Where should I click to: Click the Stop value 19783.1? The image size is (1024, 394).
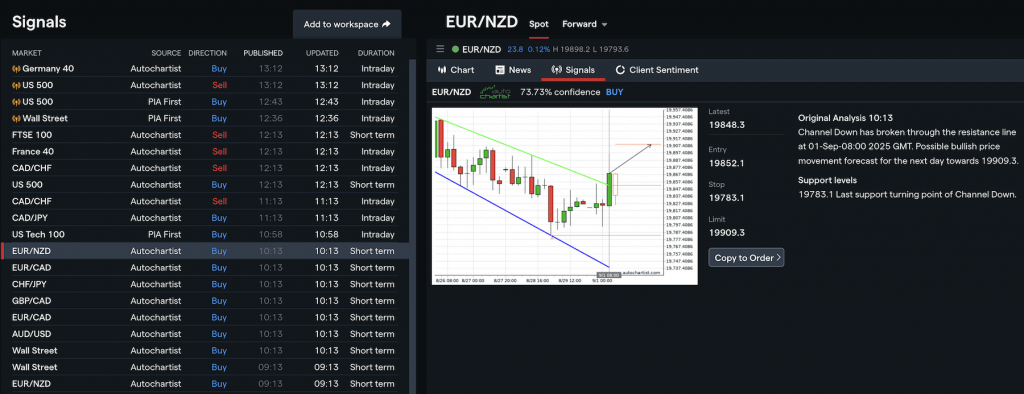pyautogui.click(x=726, y=197)
